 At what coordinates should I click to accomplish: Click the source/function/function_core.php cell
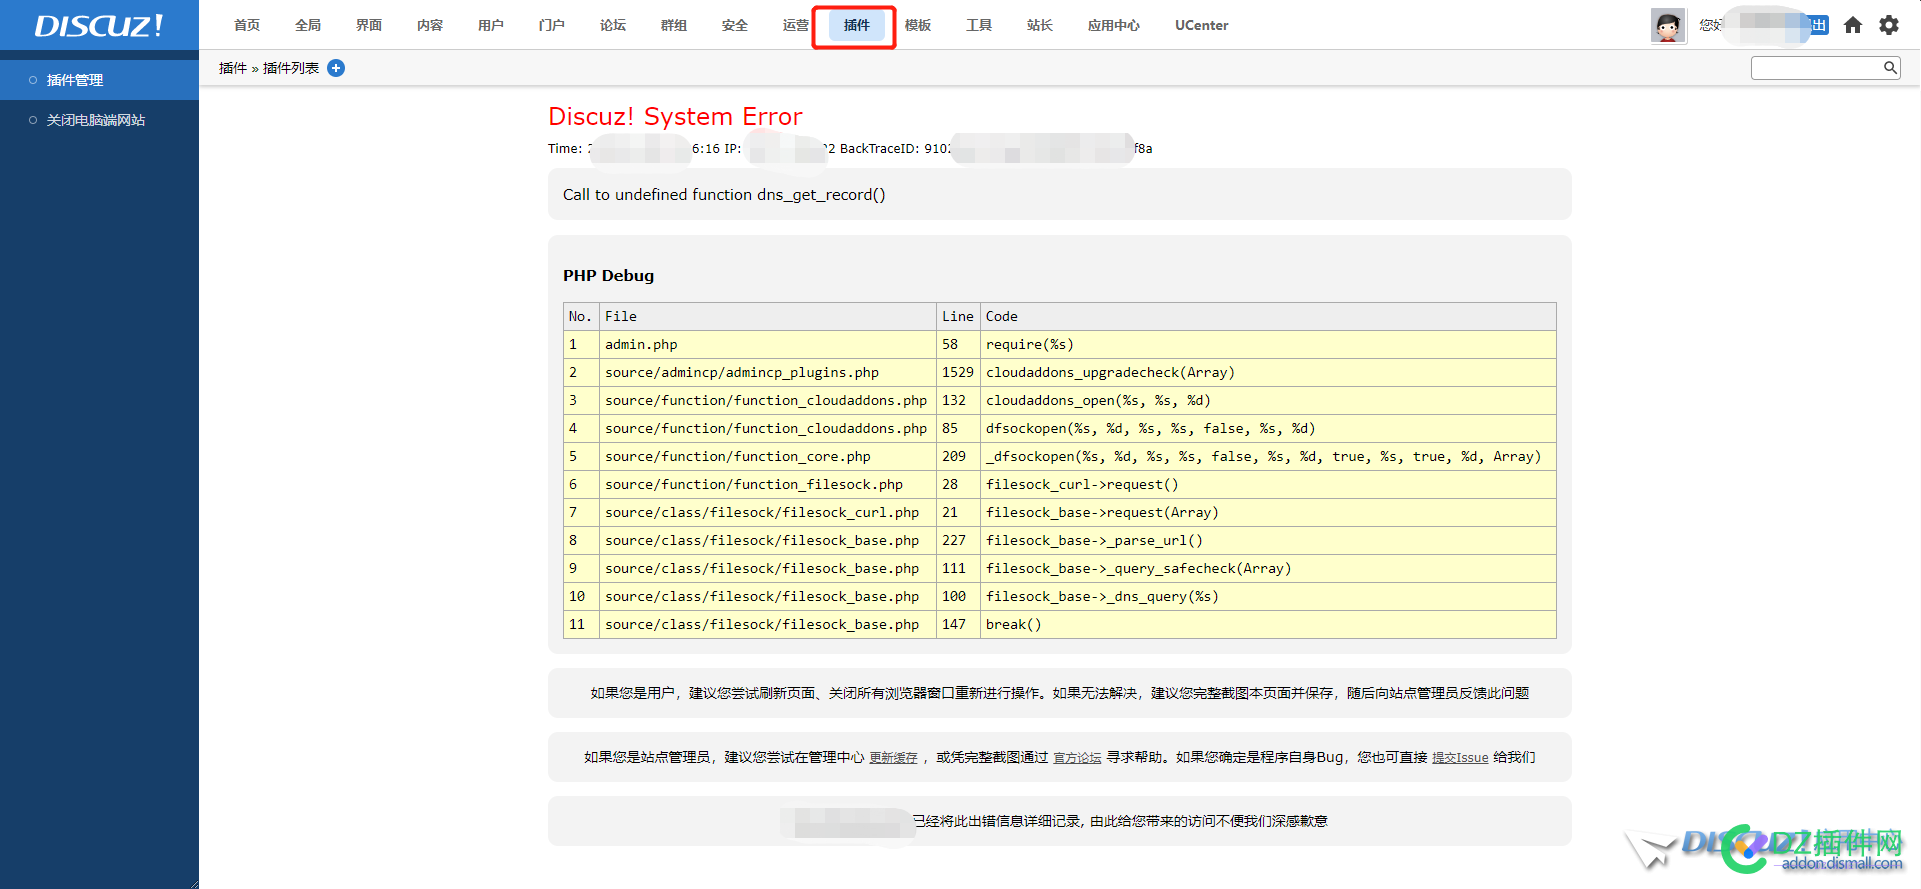[767, 456]
